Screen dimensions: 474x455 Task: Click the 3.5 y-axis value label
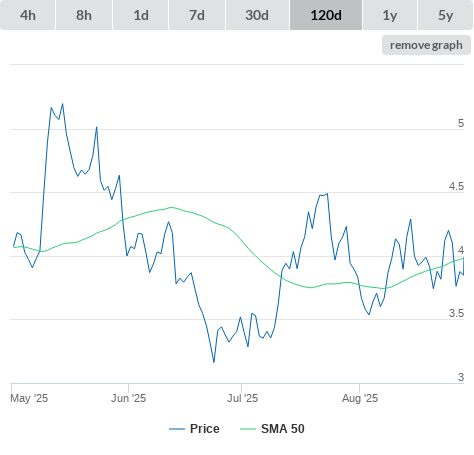(456, 313)
